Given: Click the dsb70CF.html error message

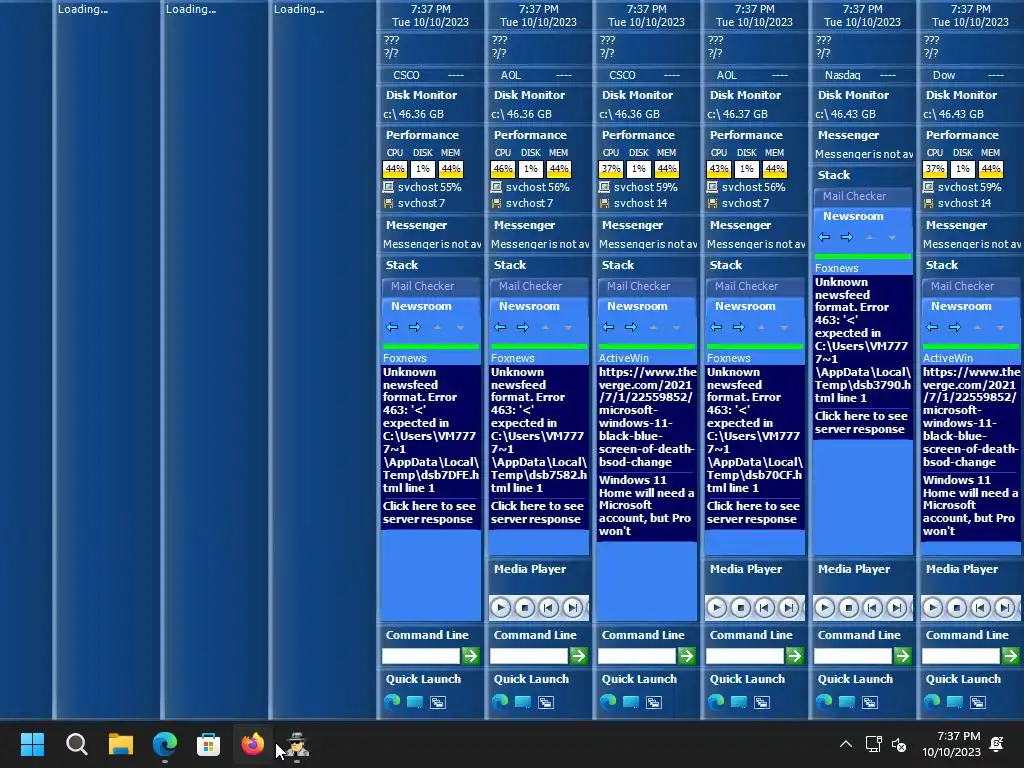Looking at the screenshot, I should [x=754, y=430].
